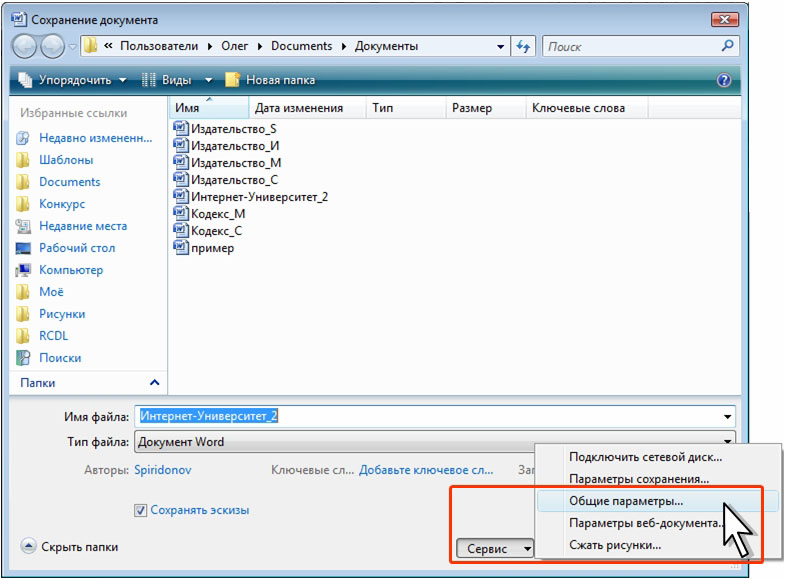Click the Word icon next to Интернет-Университет_2
The height and width of the screenshot is (579, 785).
coord(180,196)
